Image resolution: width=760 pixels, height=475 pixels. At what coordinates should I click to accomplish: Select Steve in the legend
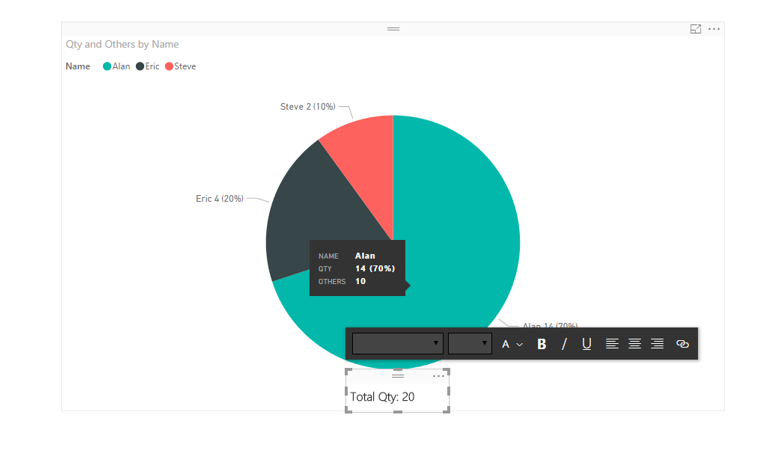[x=180, y=66]
